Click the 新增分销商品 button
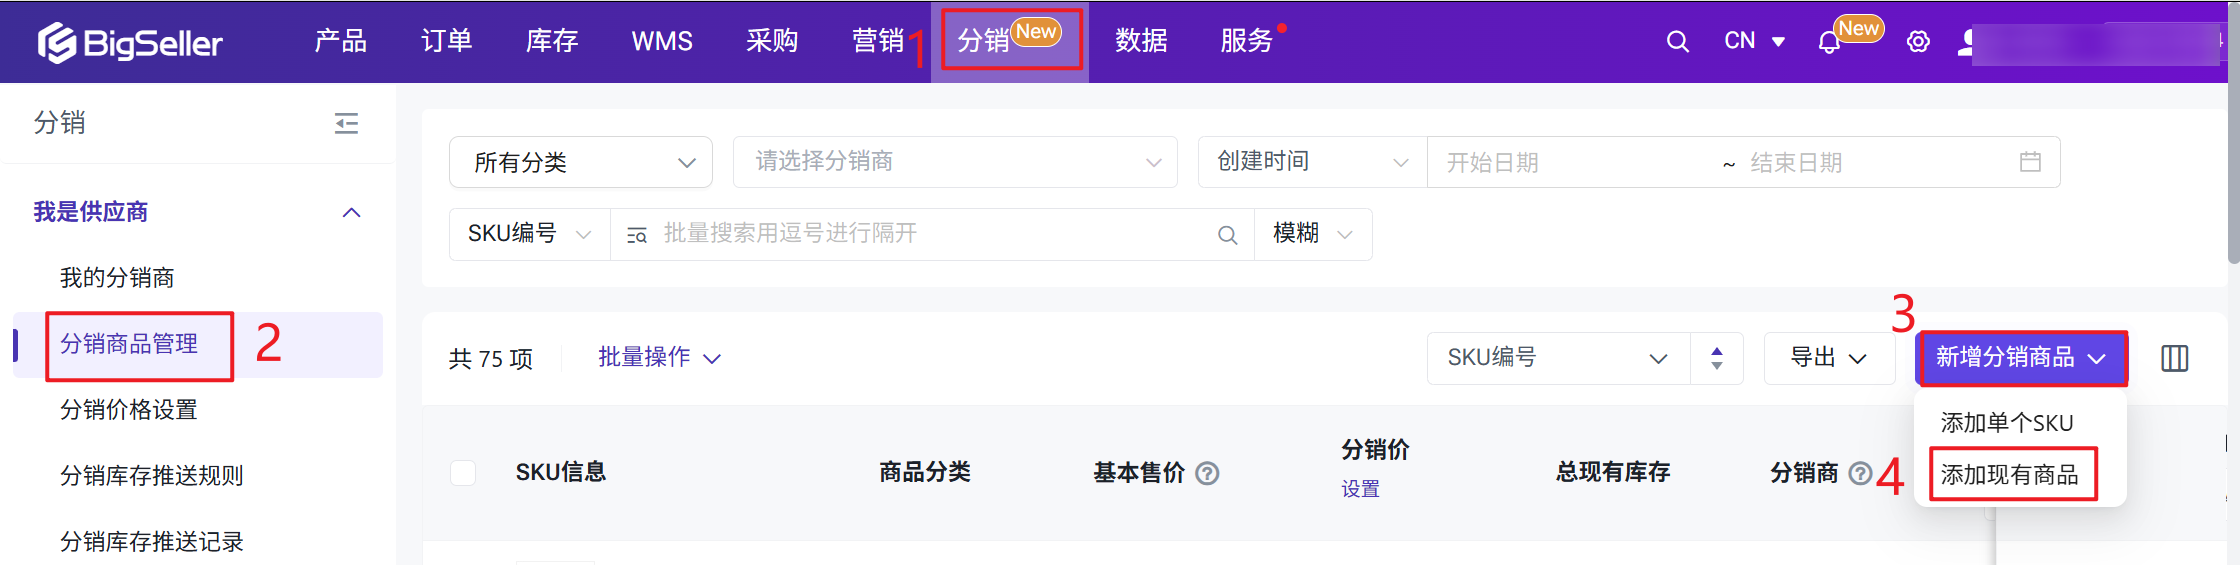2240x565 pixels. click(2020, 358)
